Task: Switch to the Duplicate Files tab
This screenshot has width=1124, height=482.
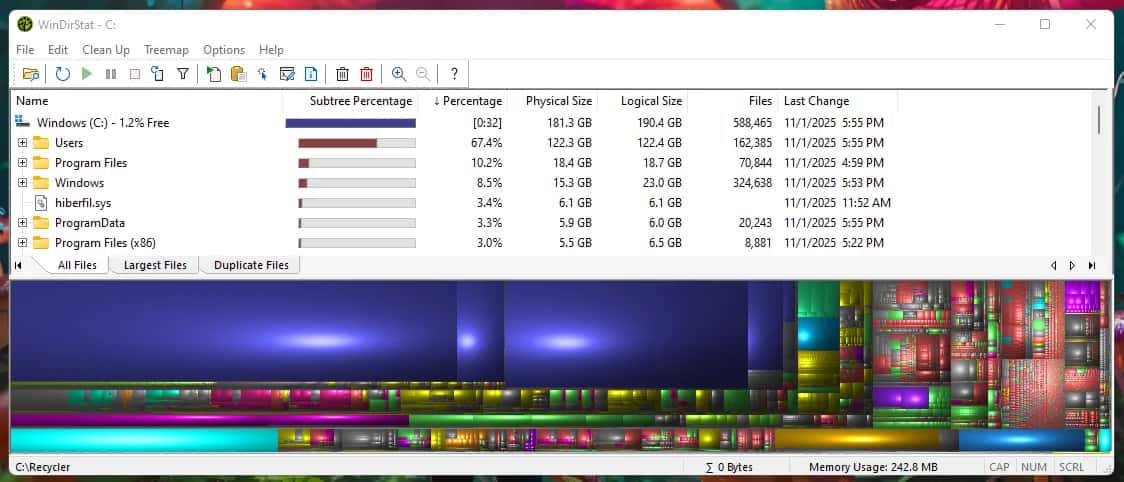Action: tap(251, 266)
